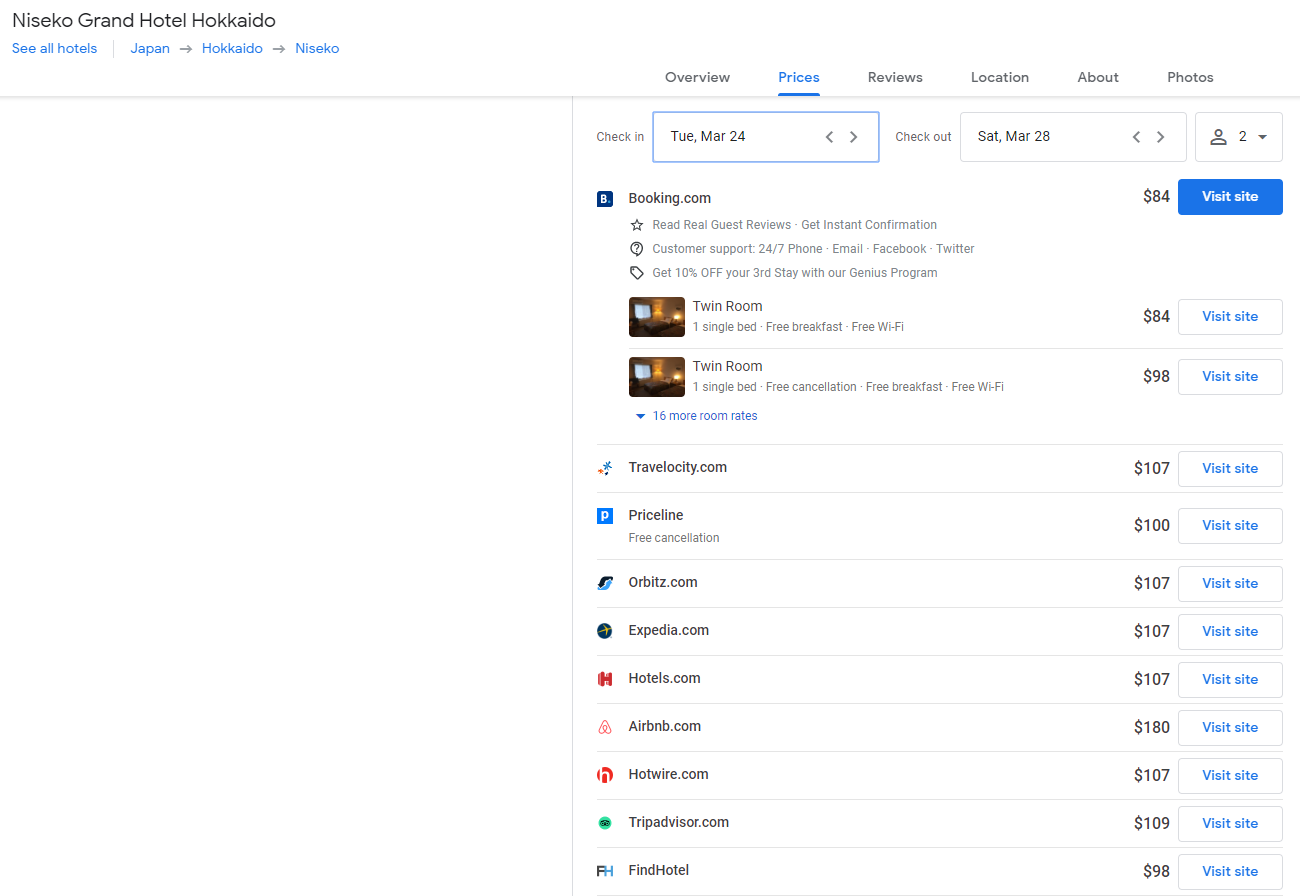Click the Airbnb logo icon
The width and height of the screenshot is (1300, 896).
[x=604, y=727]
